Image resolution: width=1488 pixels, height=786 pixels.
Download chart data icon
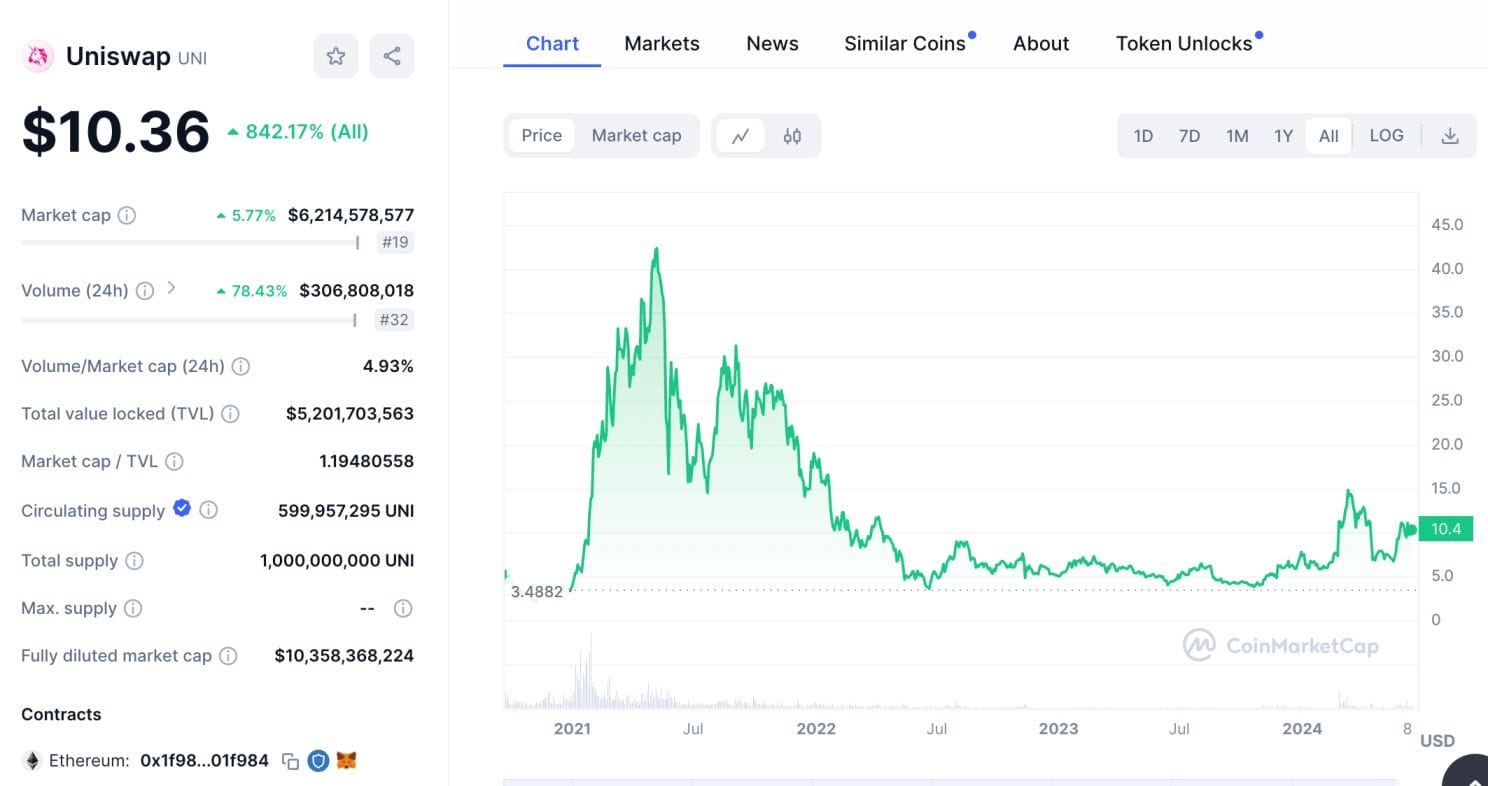(x=1450, y=136)
